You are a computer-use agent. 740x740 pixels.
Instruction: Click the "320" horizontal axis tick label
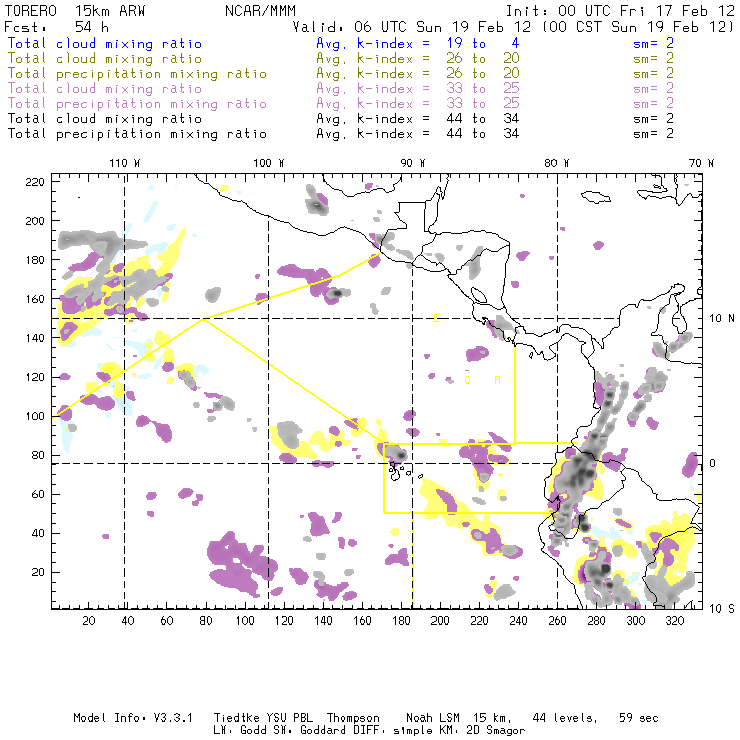tap(674, 621)
